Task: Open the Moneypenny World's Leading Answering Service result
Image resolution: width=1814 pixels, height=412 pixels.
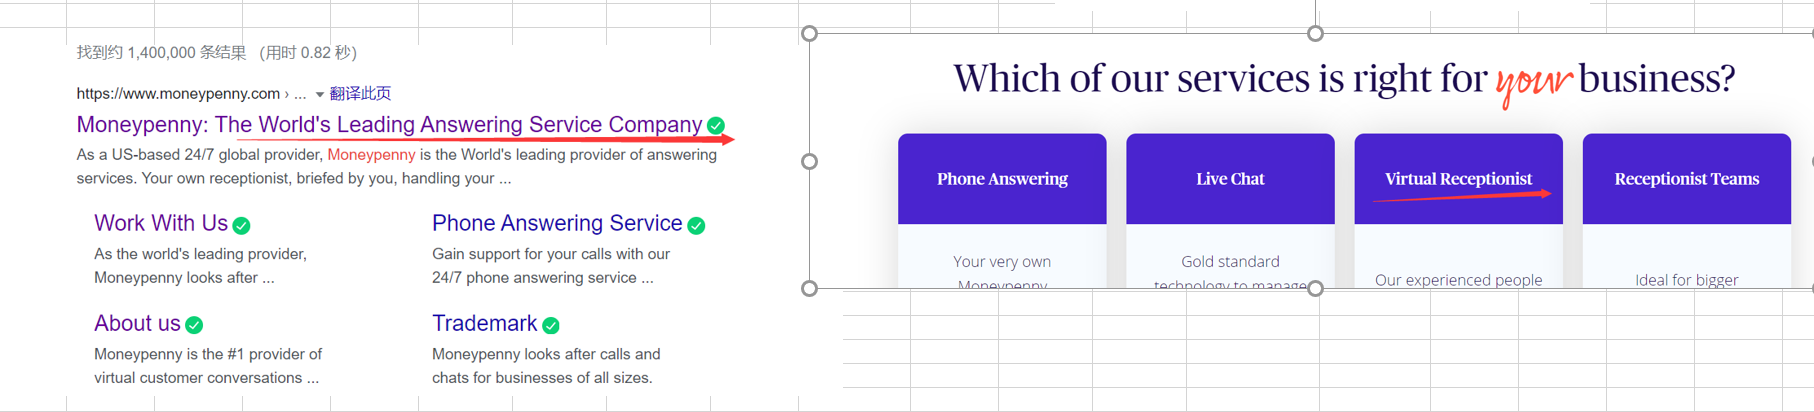Action: tap(389, 124)
